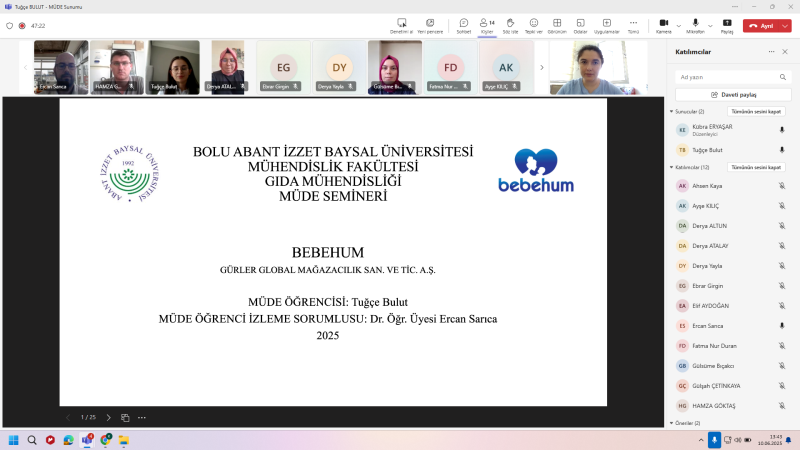The width and height of the screenshot is (800, 450).
Task: Open camera options dropdown arrow
Action: (x=679, y=26)
